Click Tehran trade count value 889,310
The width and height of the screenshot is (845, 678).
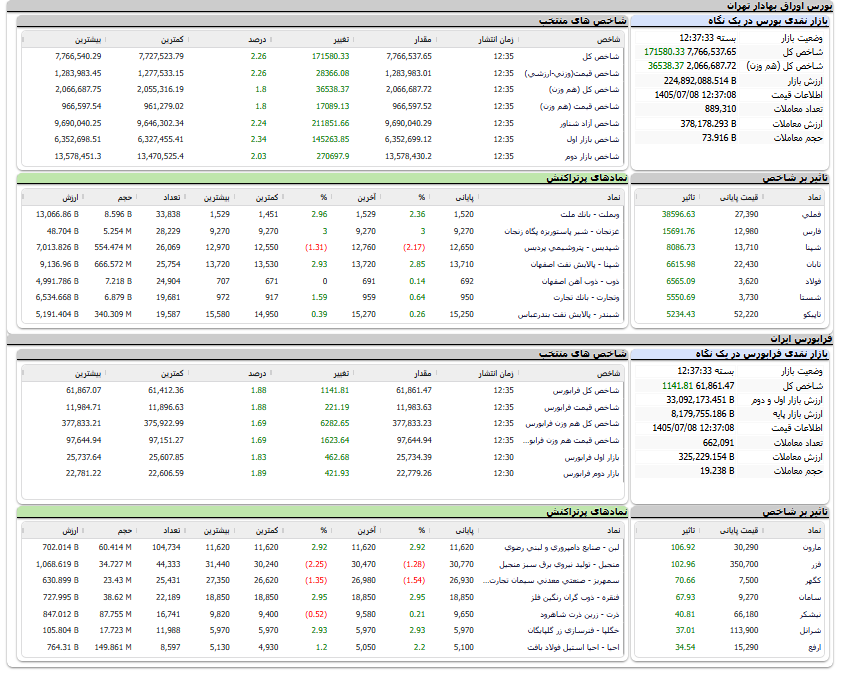tap(721, 109)
